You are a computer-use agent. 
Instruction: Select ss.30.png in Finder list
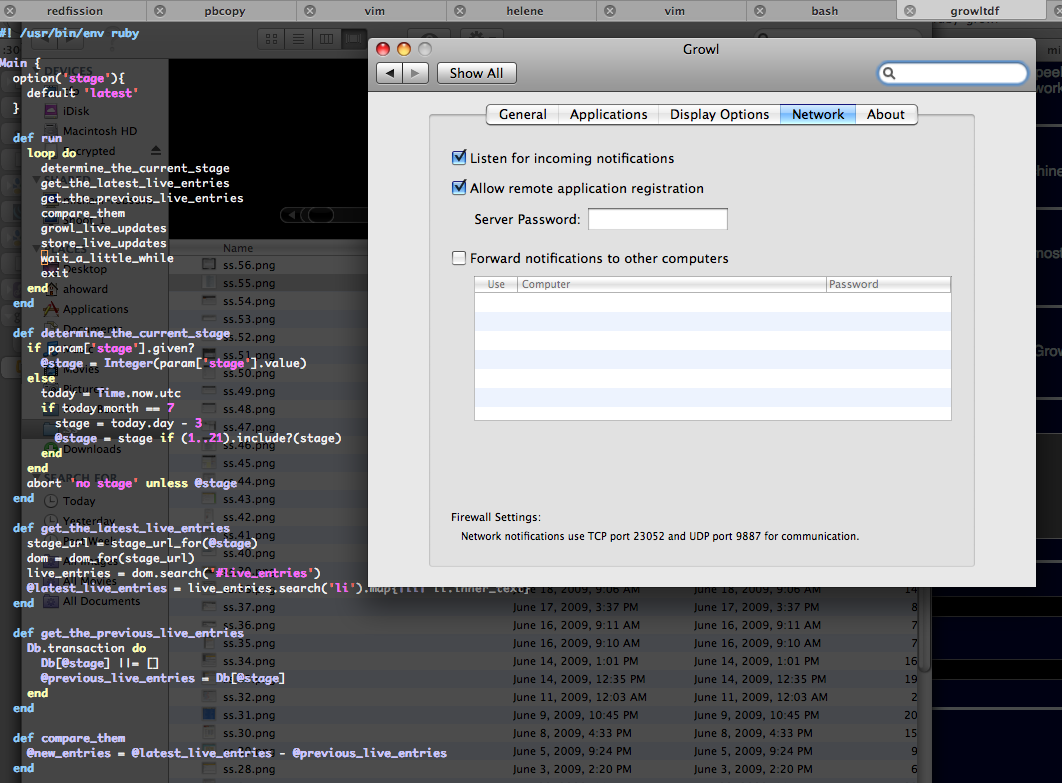(x=249, y=733)
